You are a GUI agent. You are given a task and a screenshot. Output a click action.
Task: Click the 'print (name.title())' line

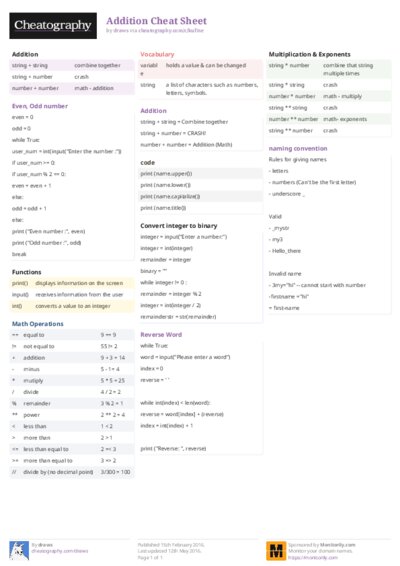pos(163,208)
